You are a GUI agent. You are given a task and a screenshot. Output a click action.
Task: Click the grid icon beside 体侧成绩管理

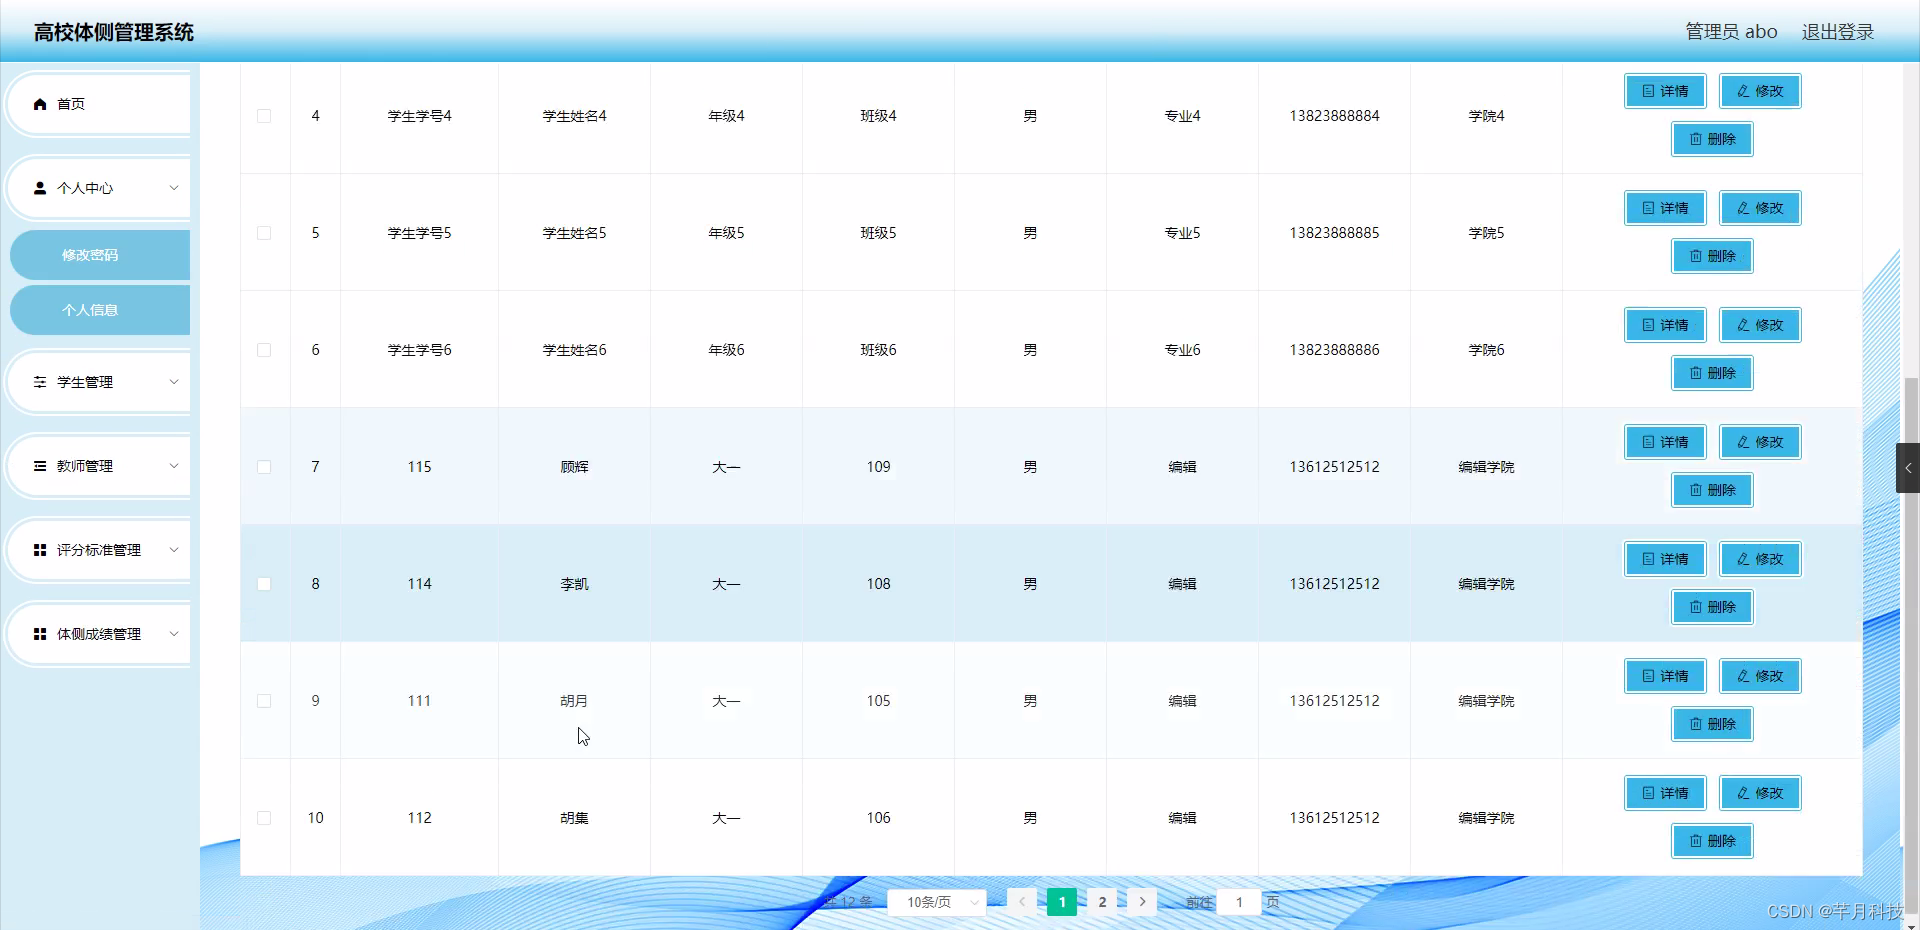pyautogui.click(x=40, y=634)
